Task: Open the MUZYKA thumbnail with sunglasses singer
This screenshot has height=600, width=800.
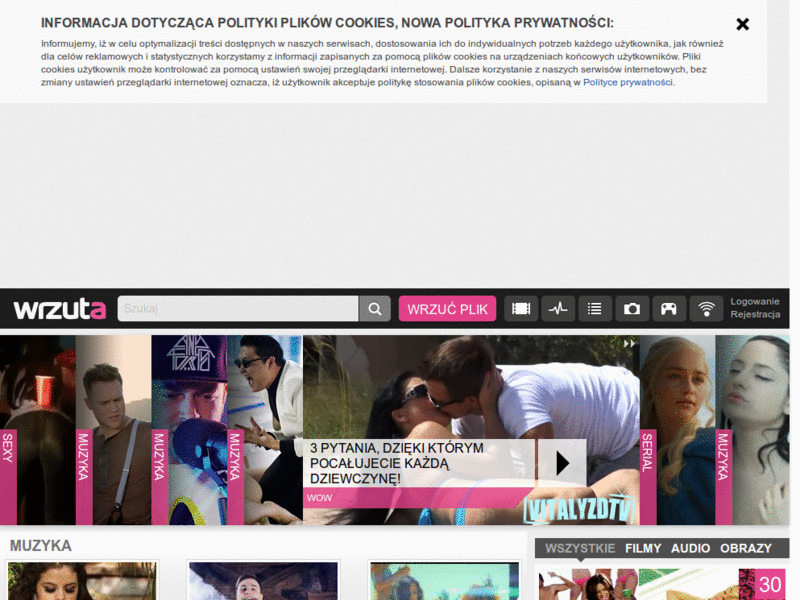Action: click(265, 430)
